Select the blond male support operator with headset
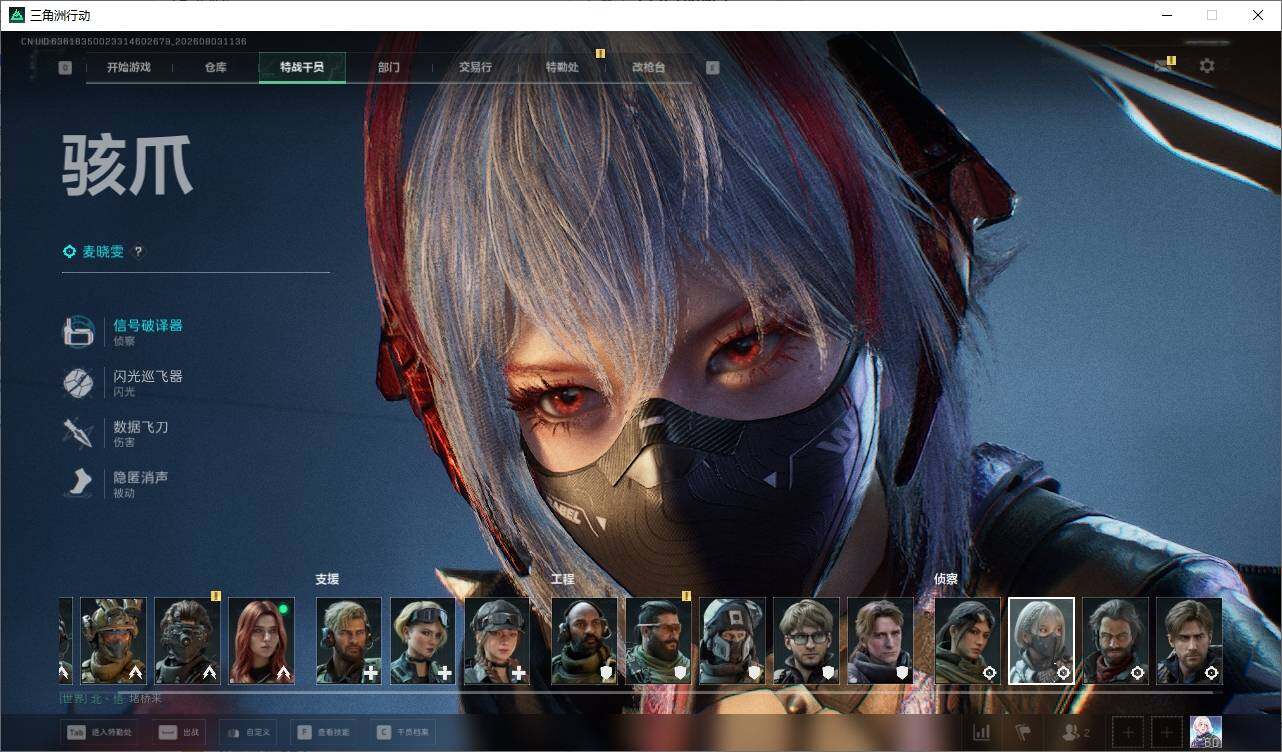The width and height of the screenshot is (1282, 752). pos(349,641)
